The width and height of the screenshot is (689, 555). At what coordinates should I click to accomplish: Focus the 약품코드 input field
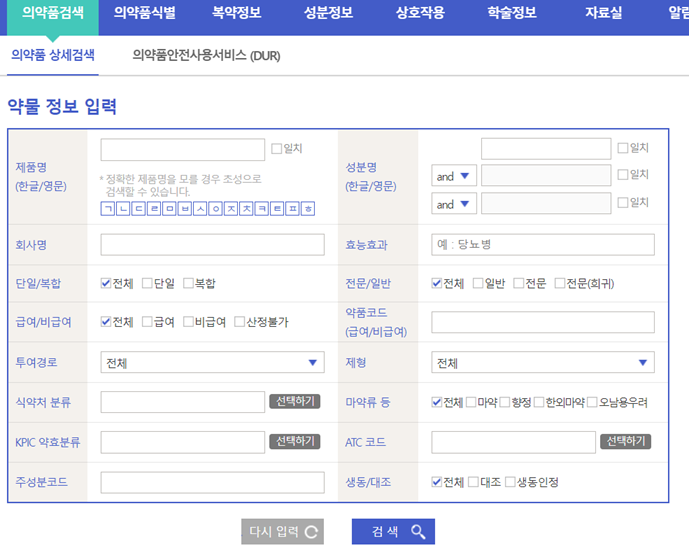point(543,322)
